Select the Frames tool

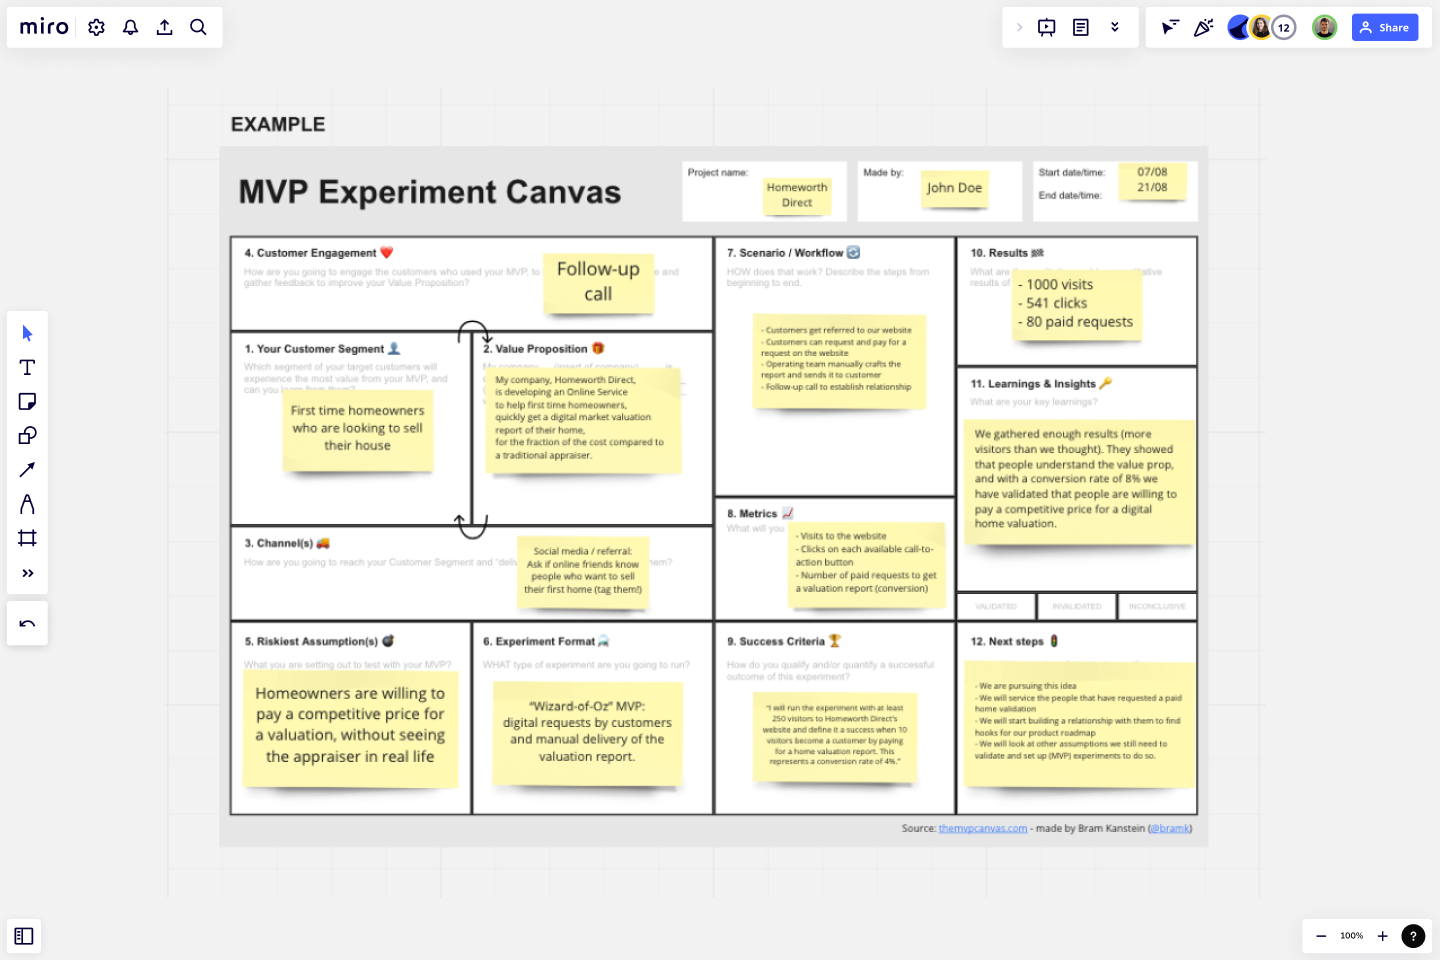(27, 538)
